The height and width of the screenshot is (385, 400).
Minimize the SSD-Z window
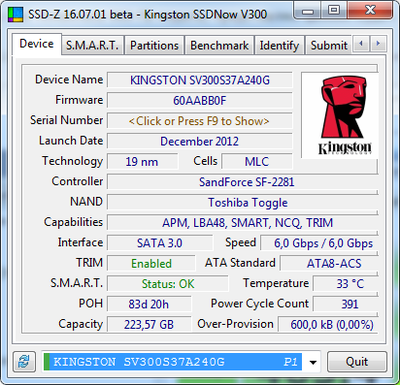(308, 11)
